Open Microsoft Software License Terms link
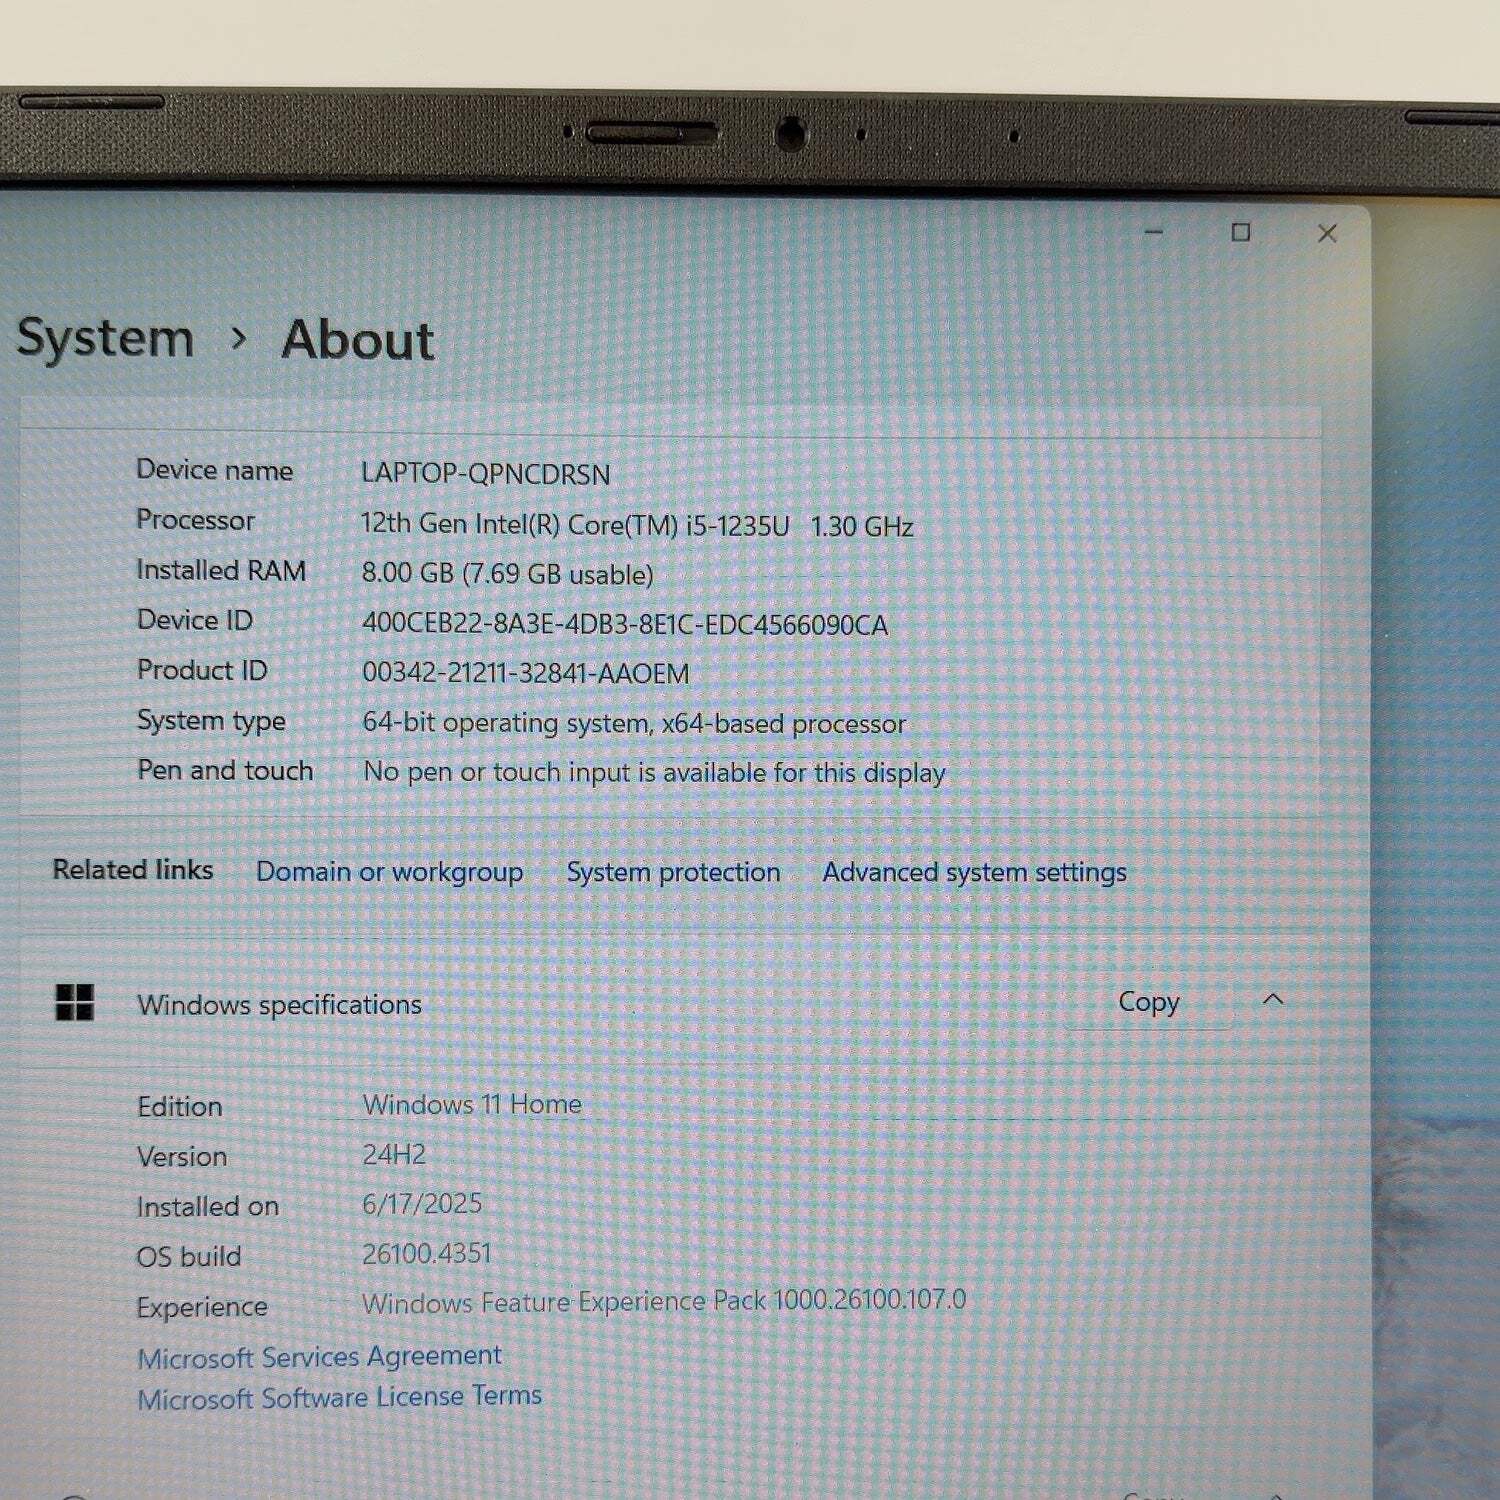Image resolution: width=1500 pixels, height=1500 pixels. click(x=339, y=1397)
